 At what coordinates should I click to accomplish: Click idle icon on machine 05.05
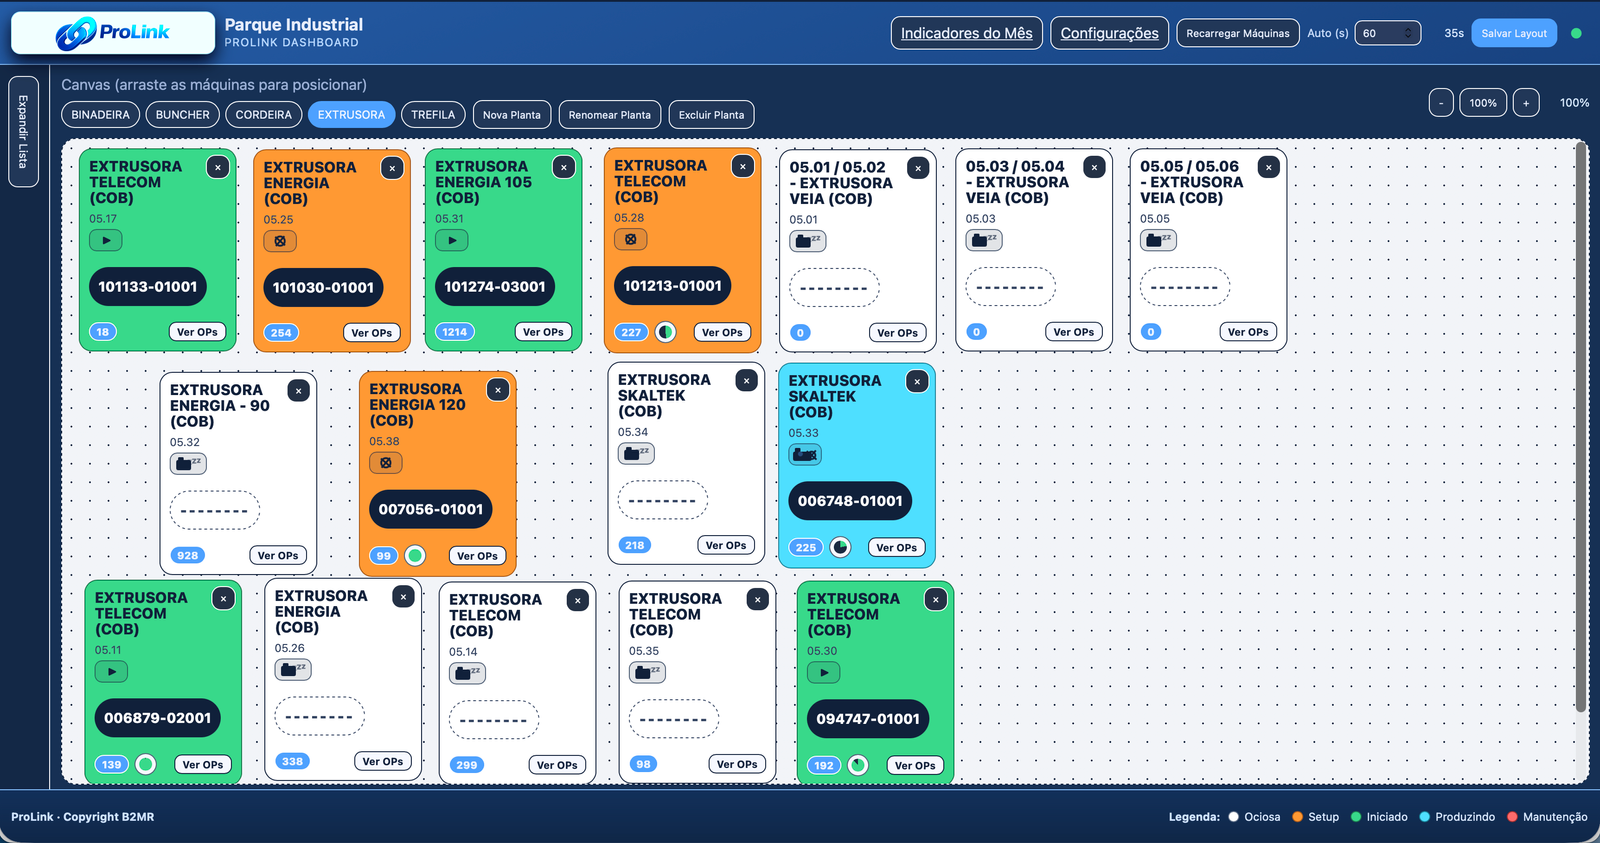click(1158, 240)
